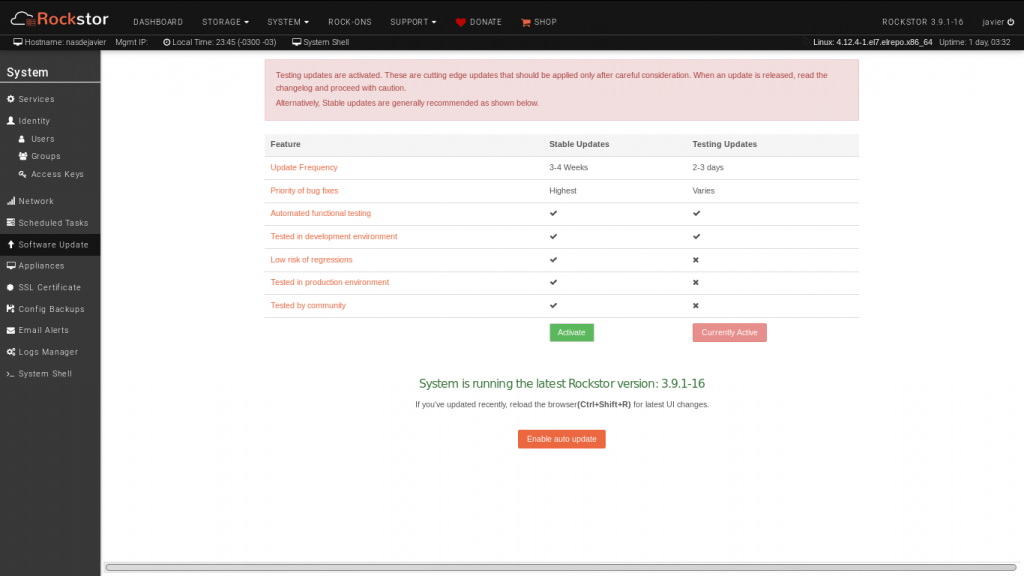
Task: Click the SSL Certificate icon
Action: (x=10, y=287)
